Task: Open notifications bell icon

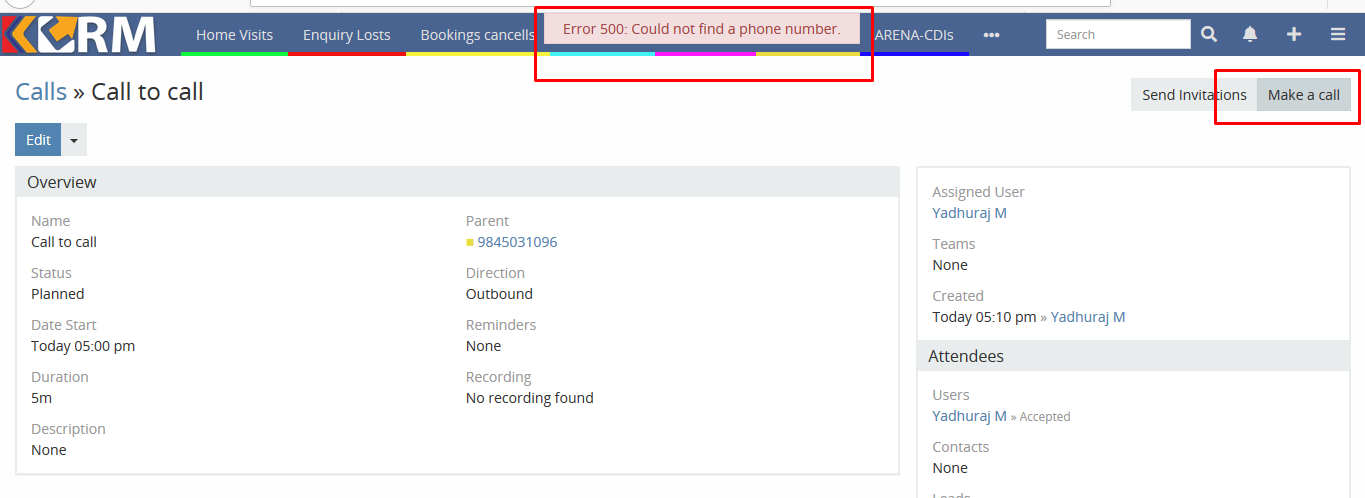Action: coord(1250,34)
